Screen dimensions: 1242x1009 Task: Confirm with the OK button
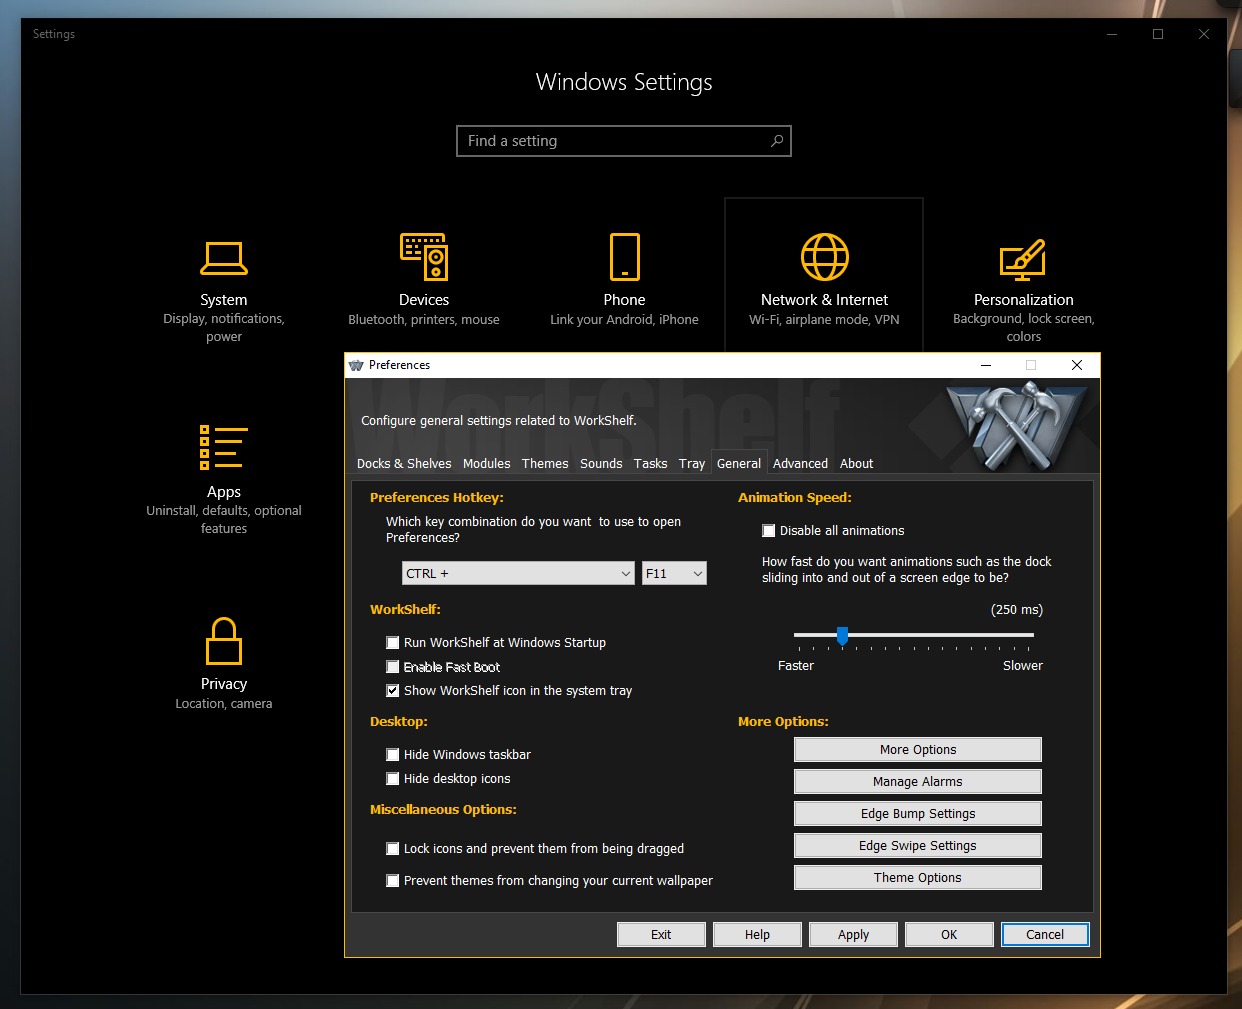(949, 935)
